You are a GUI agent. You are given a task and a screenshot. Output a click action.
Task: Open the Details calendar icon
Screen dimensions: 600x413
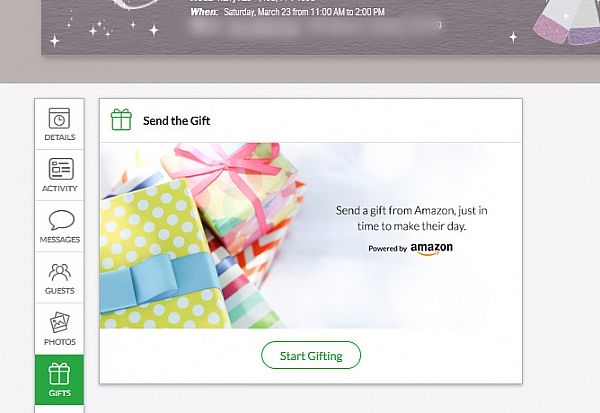coord(59,118)
